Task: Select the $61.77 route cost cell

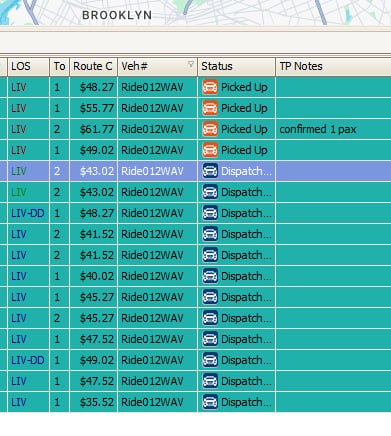Action: click(93, 129)
